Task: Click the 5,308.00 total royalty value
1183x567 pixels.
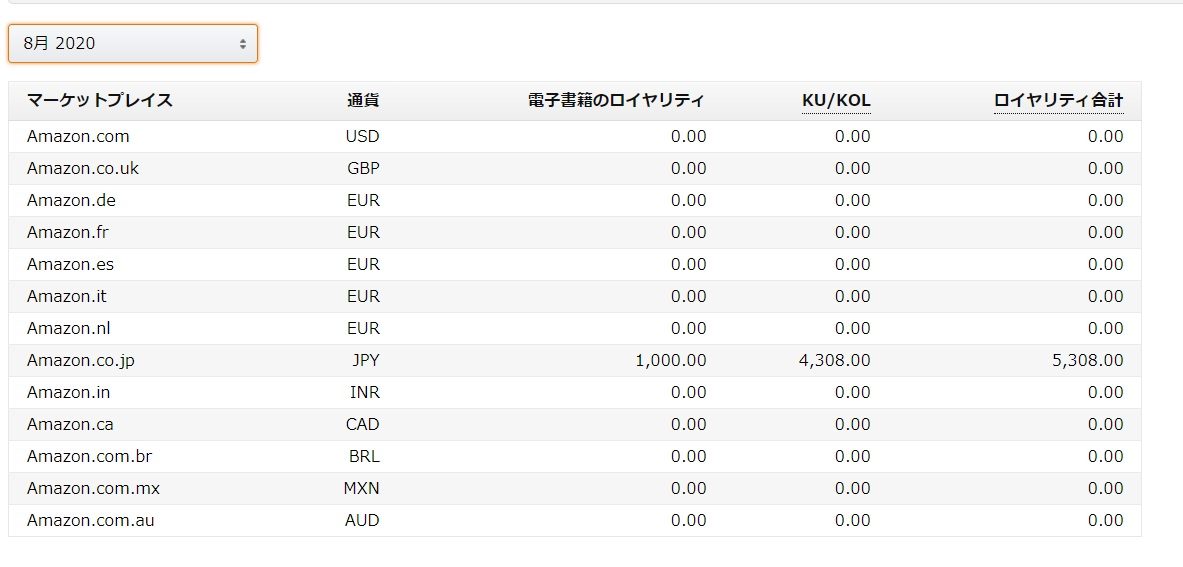Action: pyautogui.click(x=1087, y=360)
